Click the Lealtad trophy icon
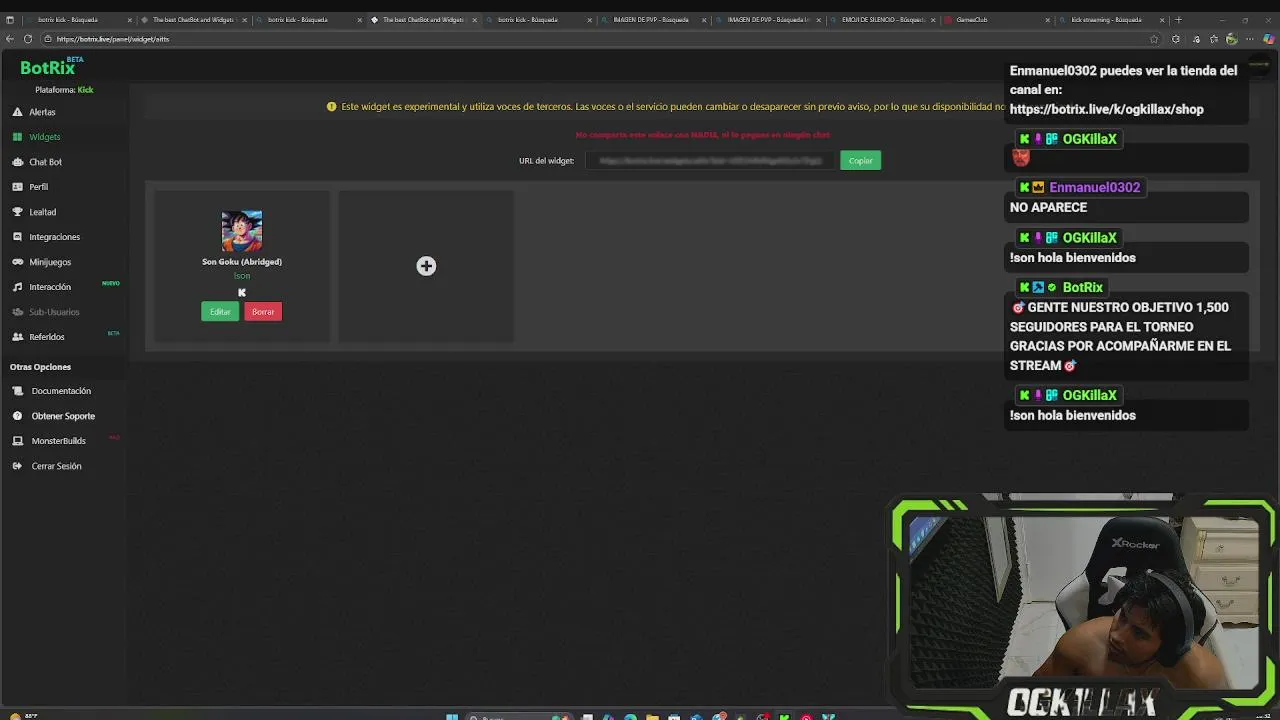The width and height of the screenshot is (1280, 720). [x=18, y=212]
